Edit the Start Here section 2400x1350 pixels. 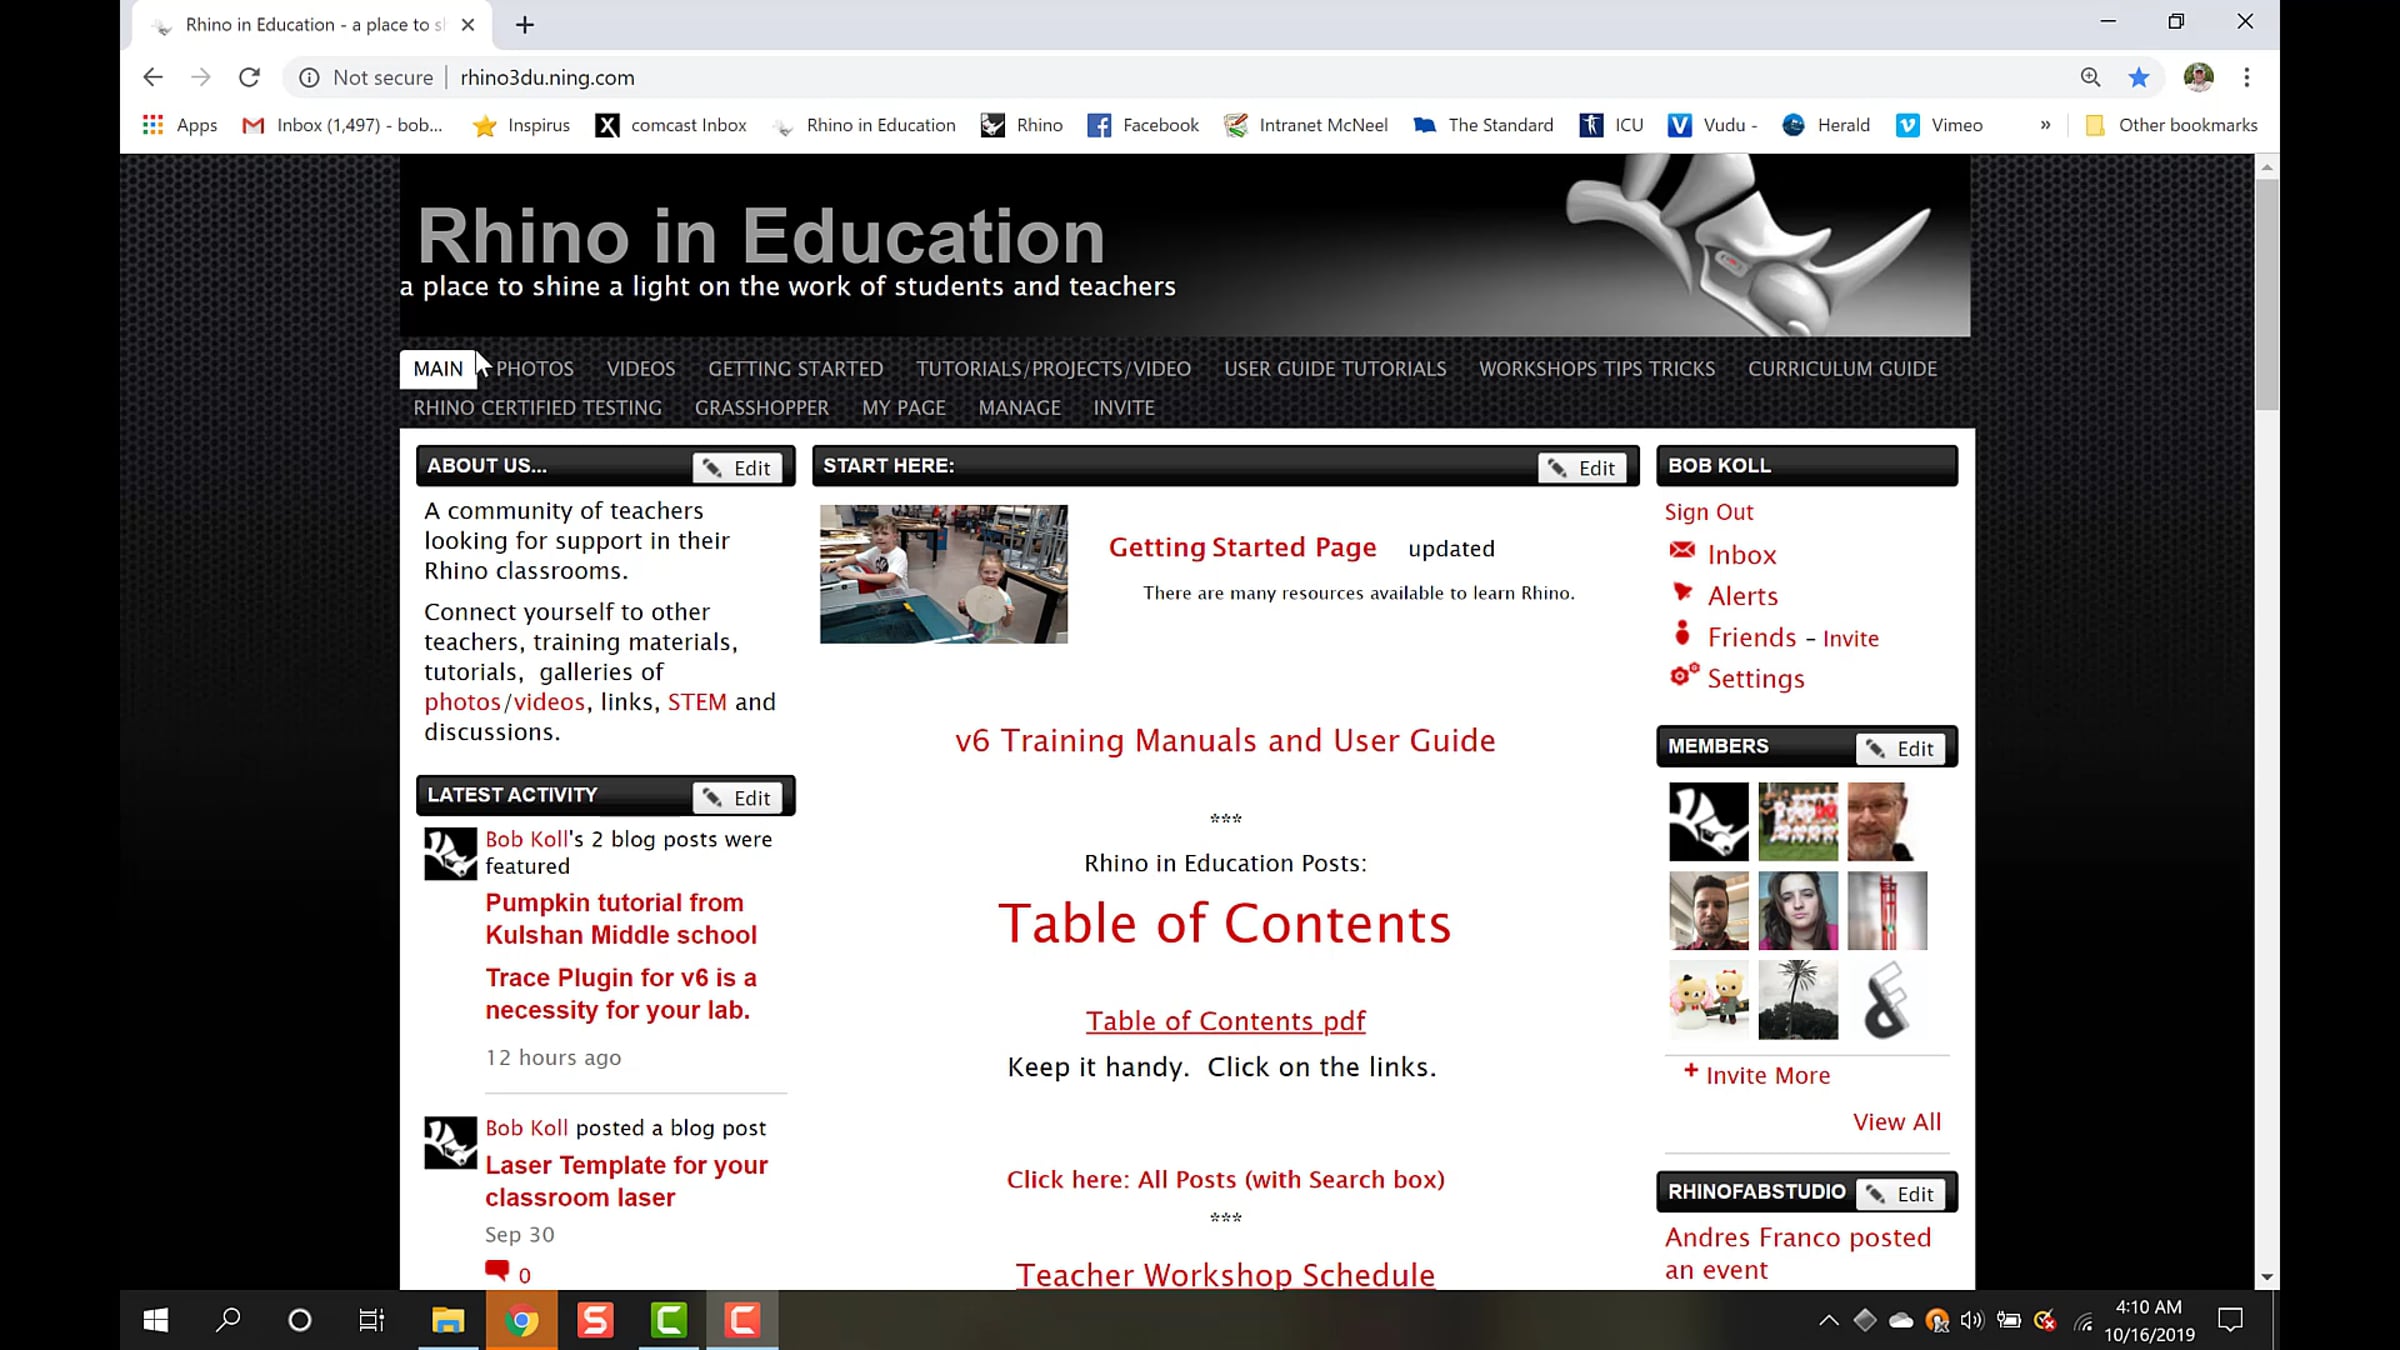[1583, 468]
